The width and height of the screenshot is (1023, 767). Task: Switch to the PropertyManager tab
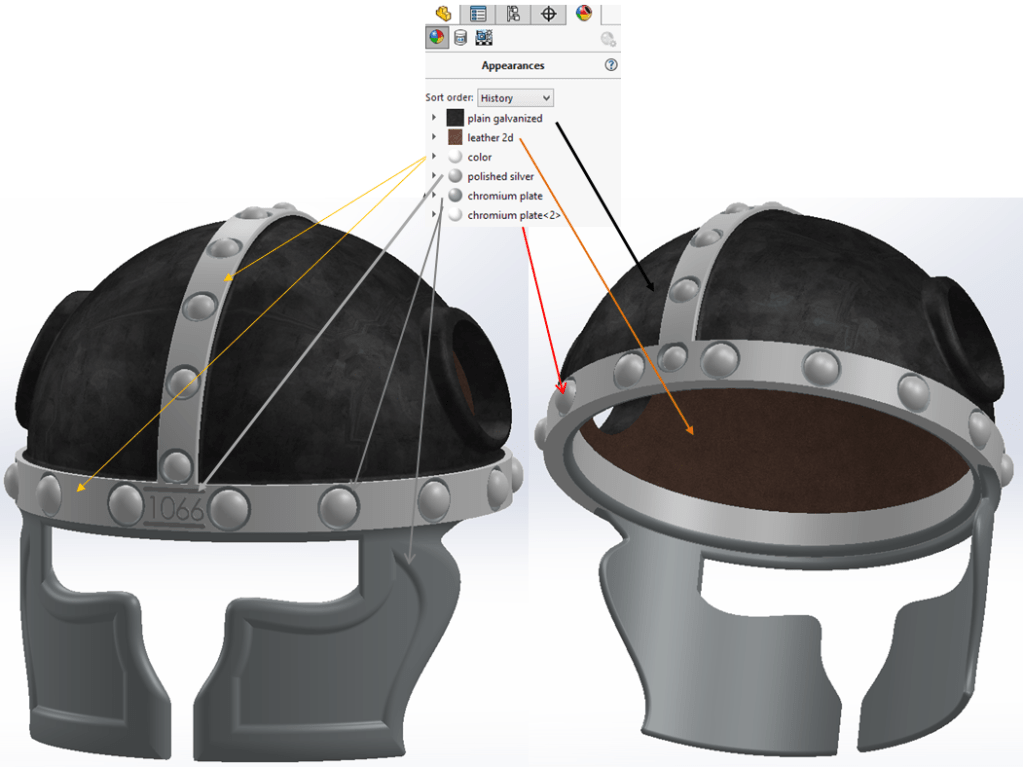(478, 13)
